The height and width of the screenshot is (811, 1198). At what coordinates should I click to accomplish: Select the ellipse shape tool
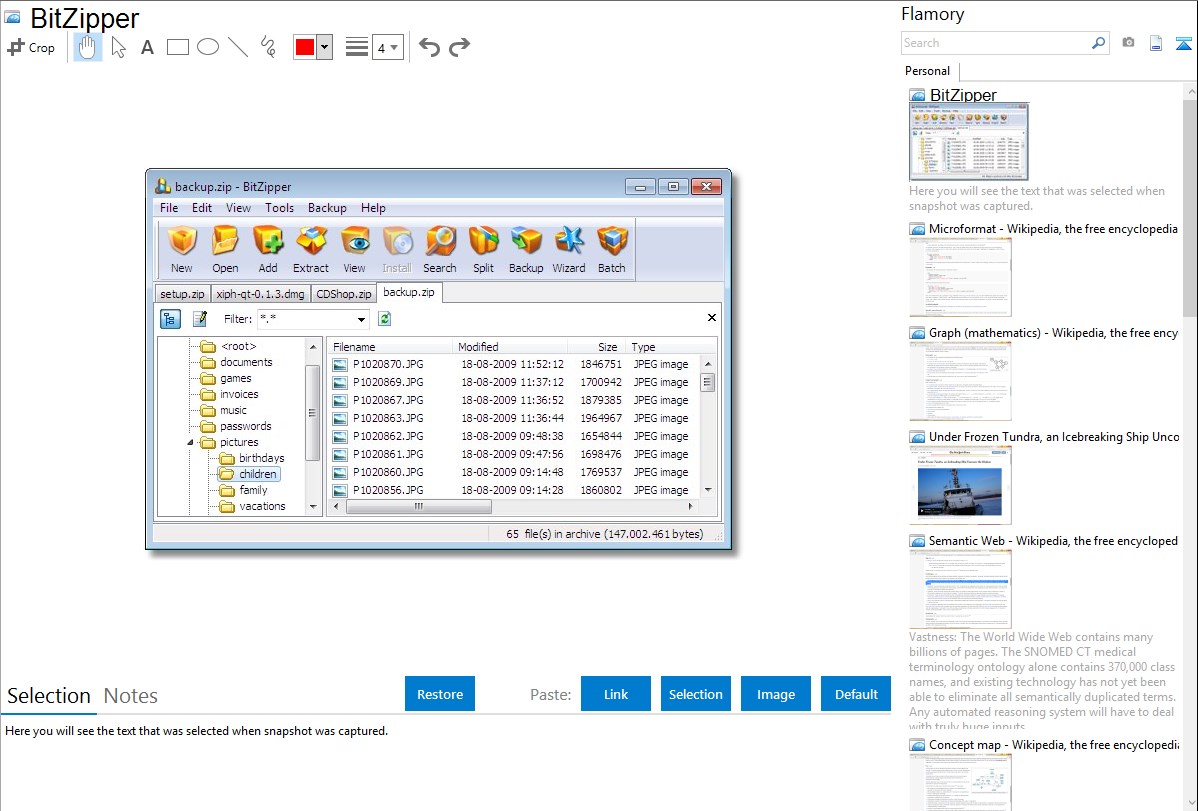click(208, 47)
